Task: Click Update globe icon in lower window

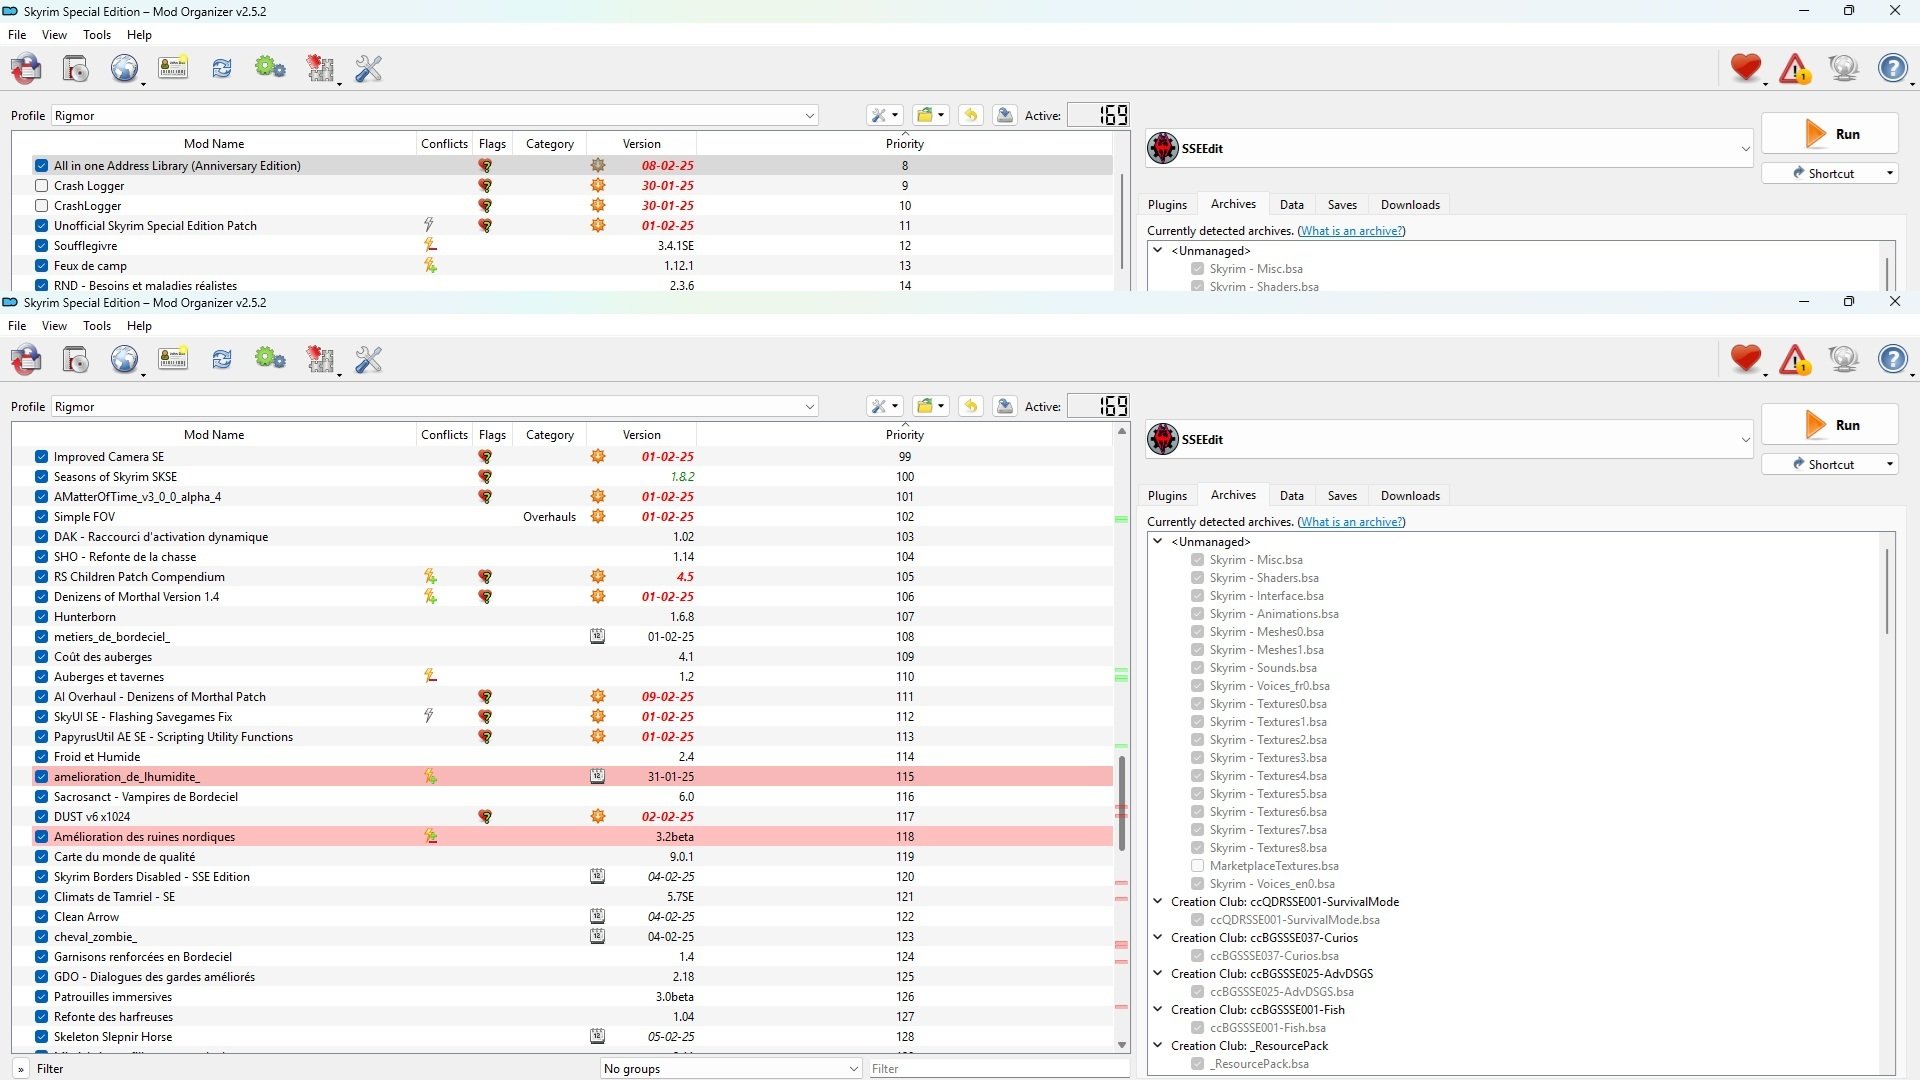Action: pos(1844,359)
